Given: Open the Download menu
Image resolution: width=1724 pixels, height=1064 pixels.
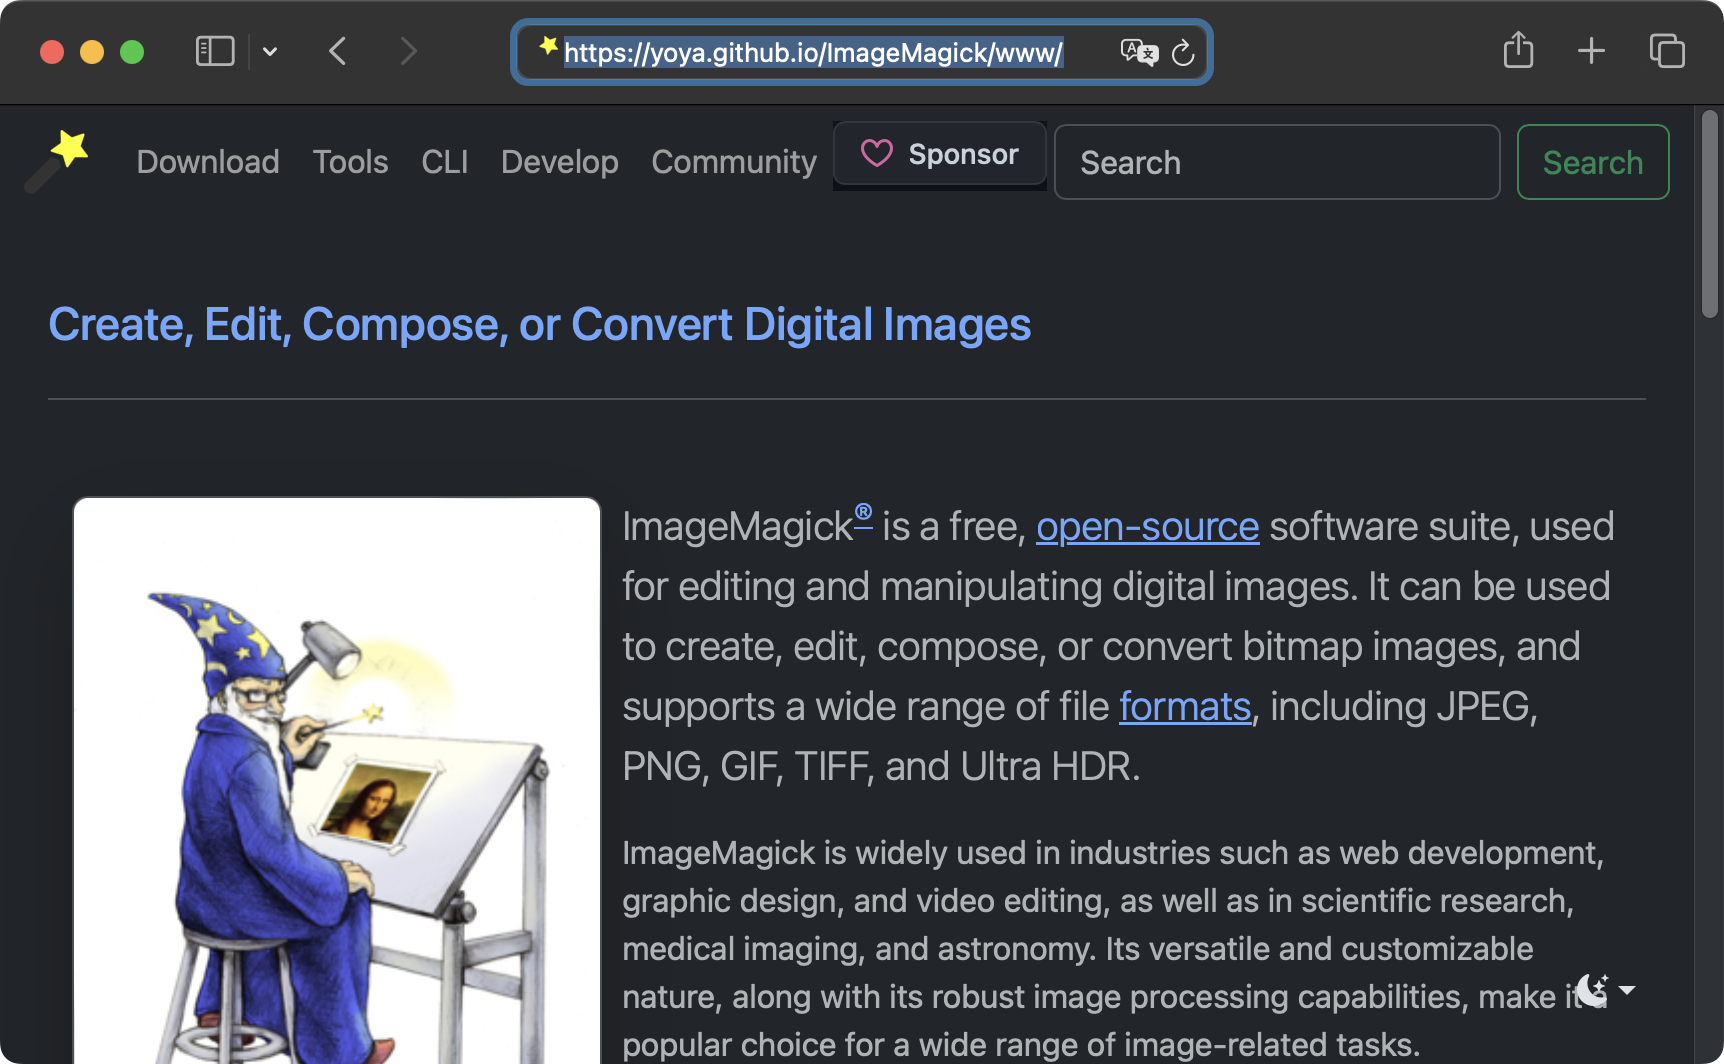Looking at the screenshot, I should [x=208, y=162].
